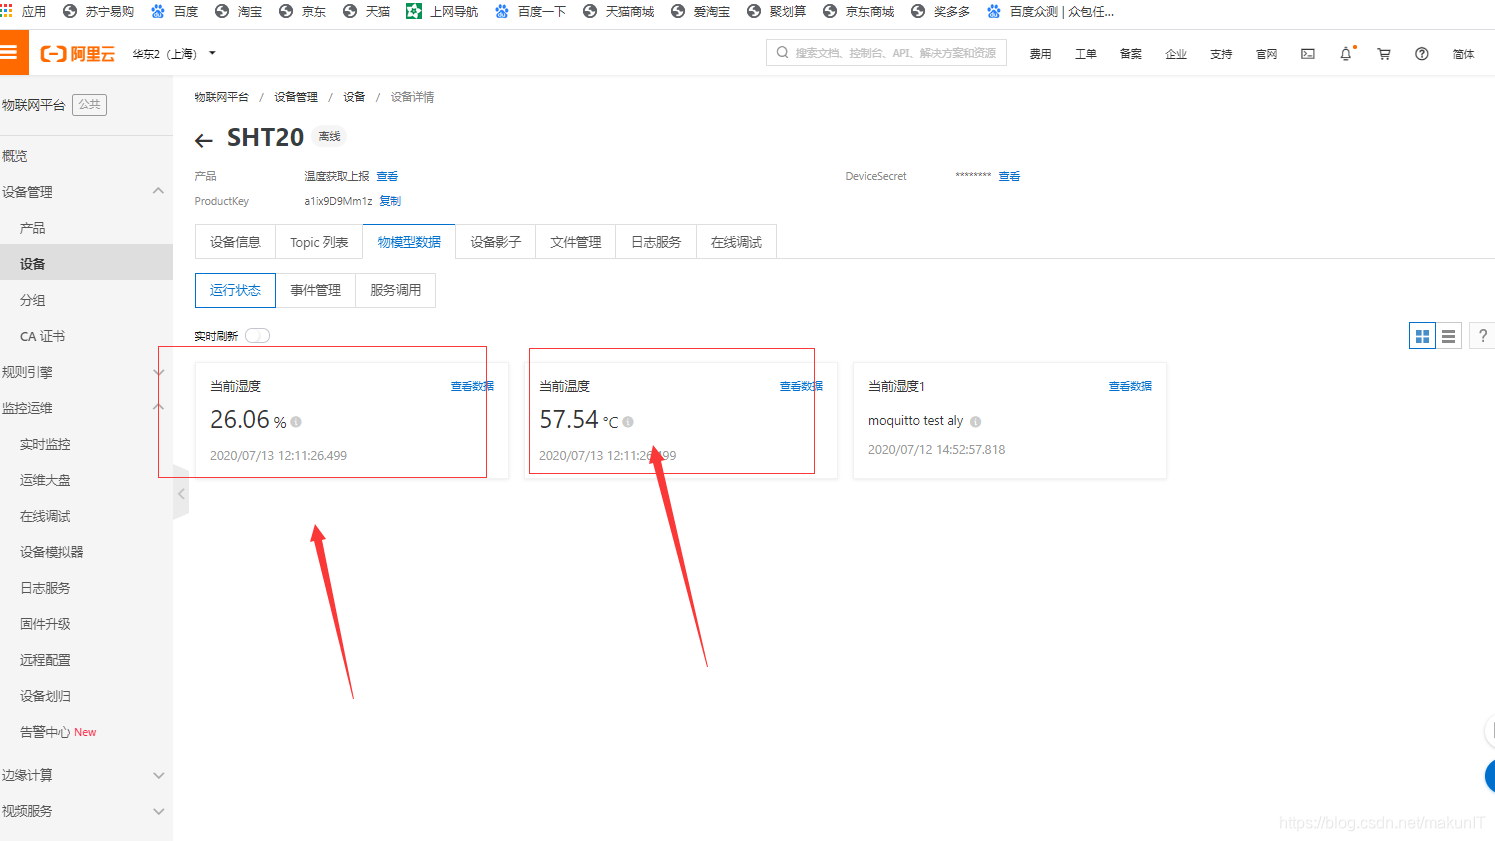Image resolution: width=1495 pixels, height=841 pixels.
Task: Switch to the 日志服务 tab
Action: 656,242
